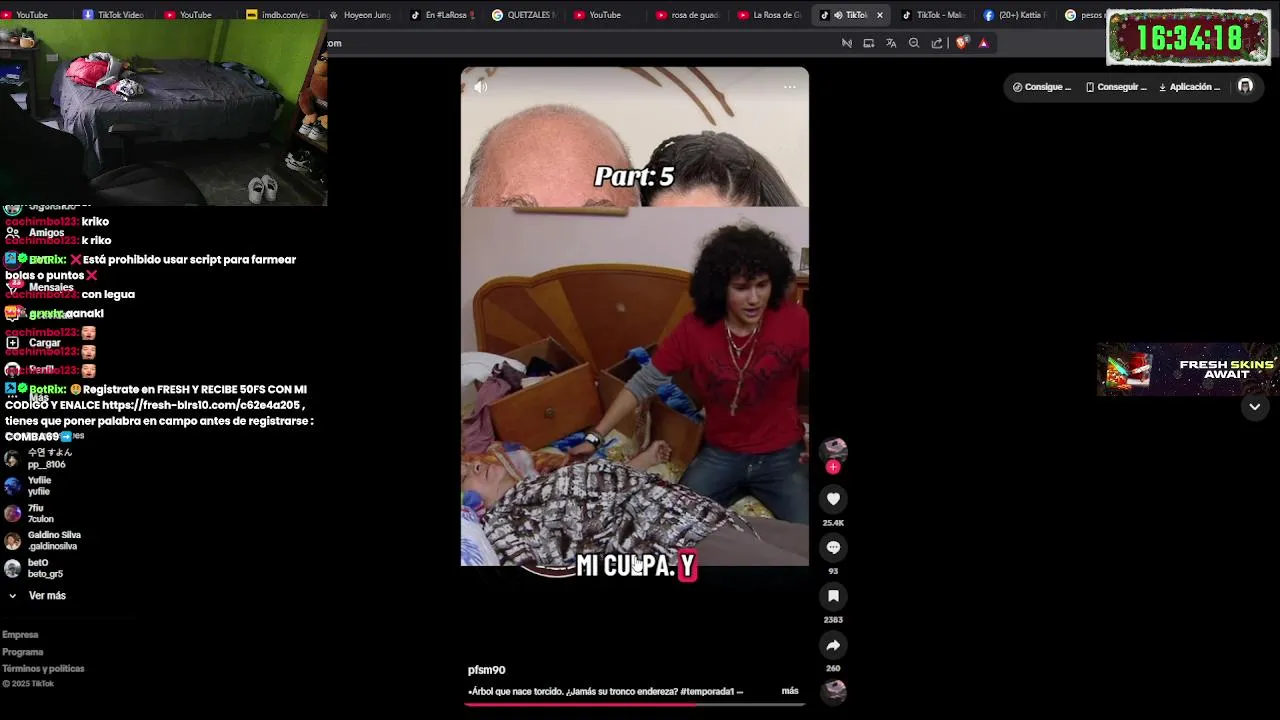Viewport: 1280px width, 720px height.
Task: Open the video three-dots options menu
Action: coord(789,87)
